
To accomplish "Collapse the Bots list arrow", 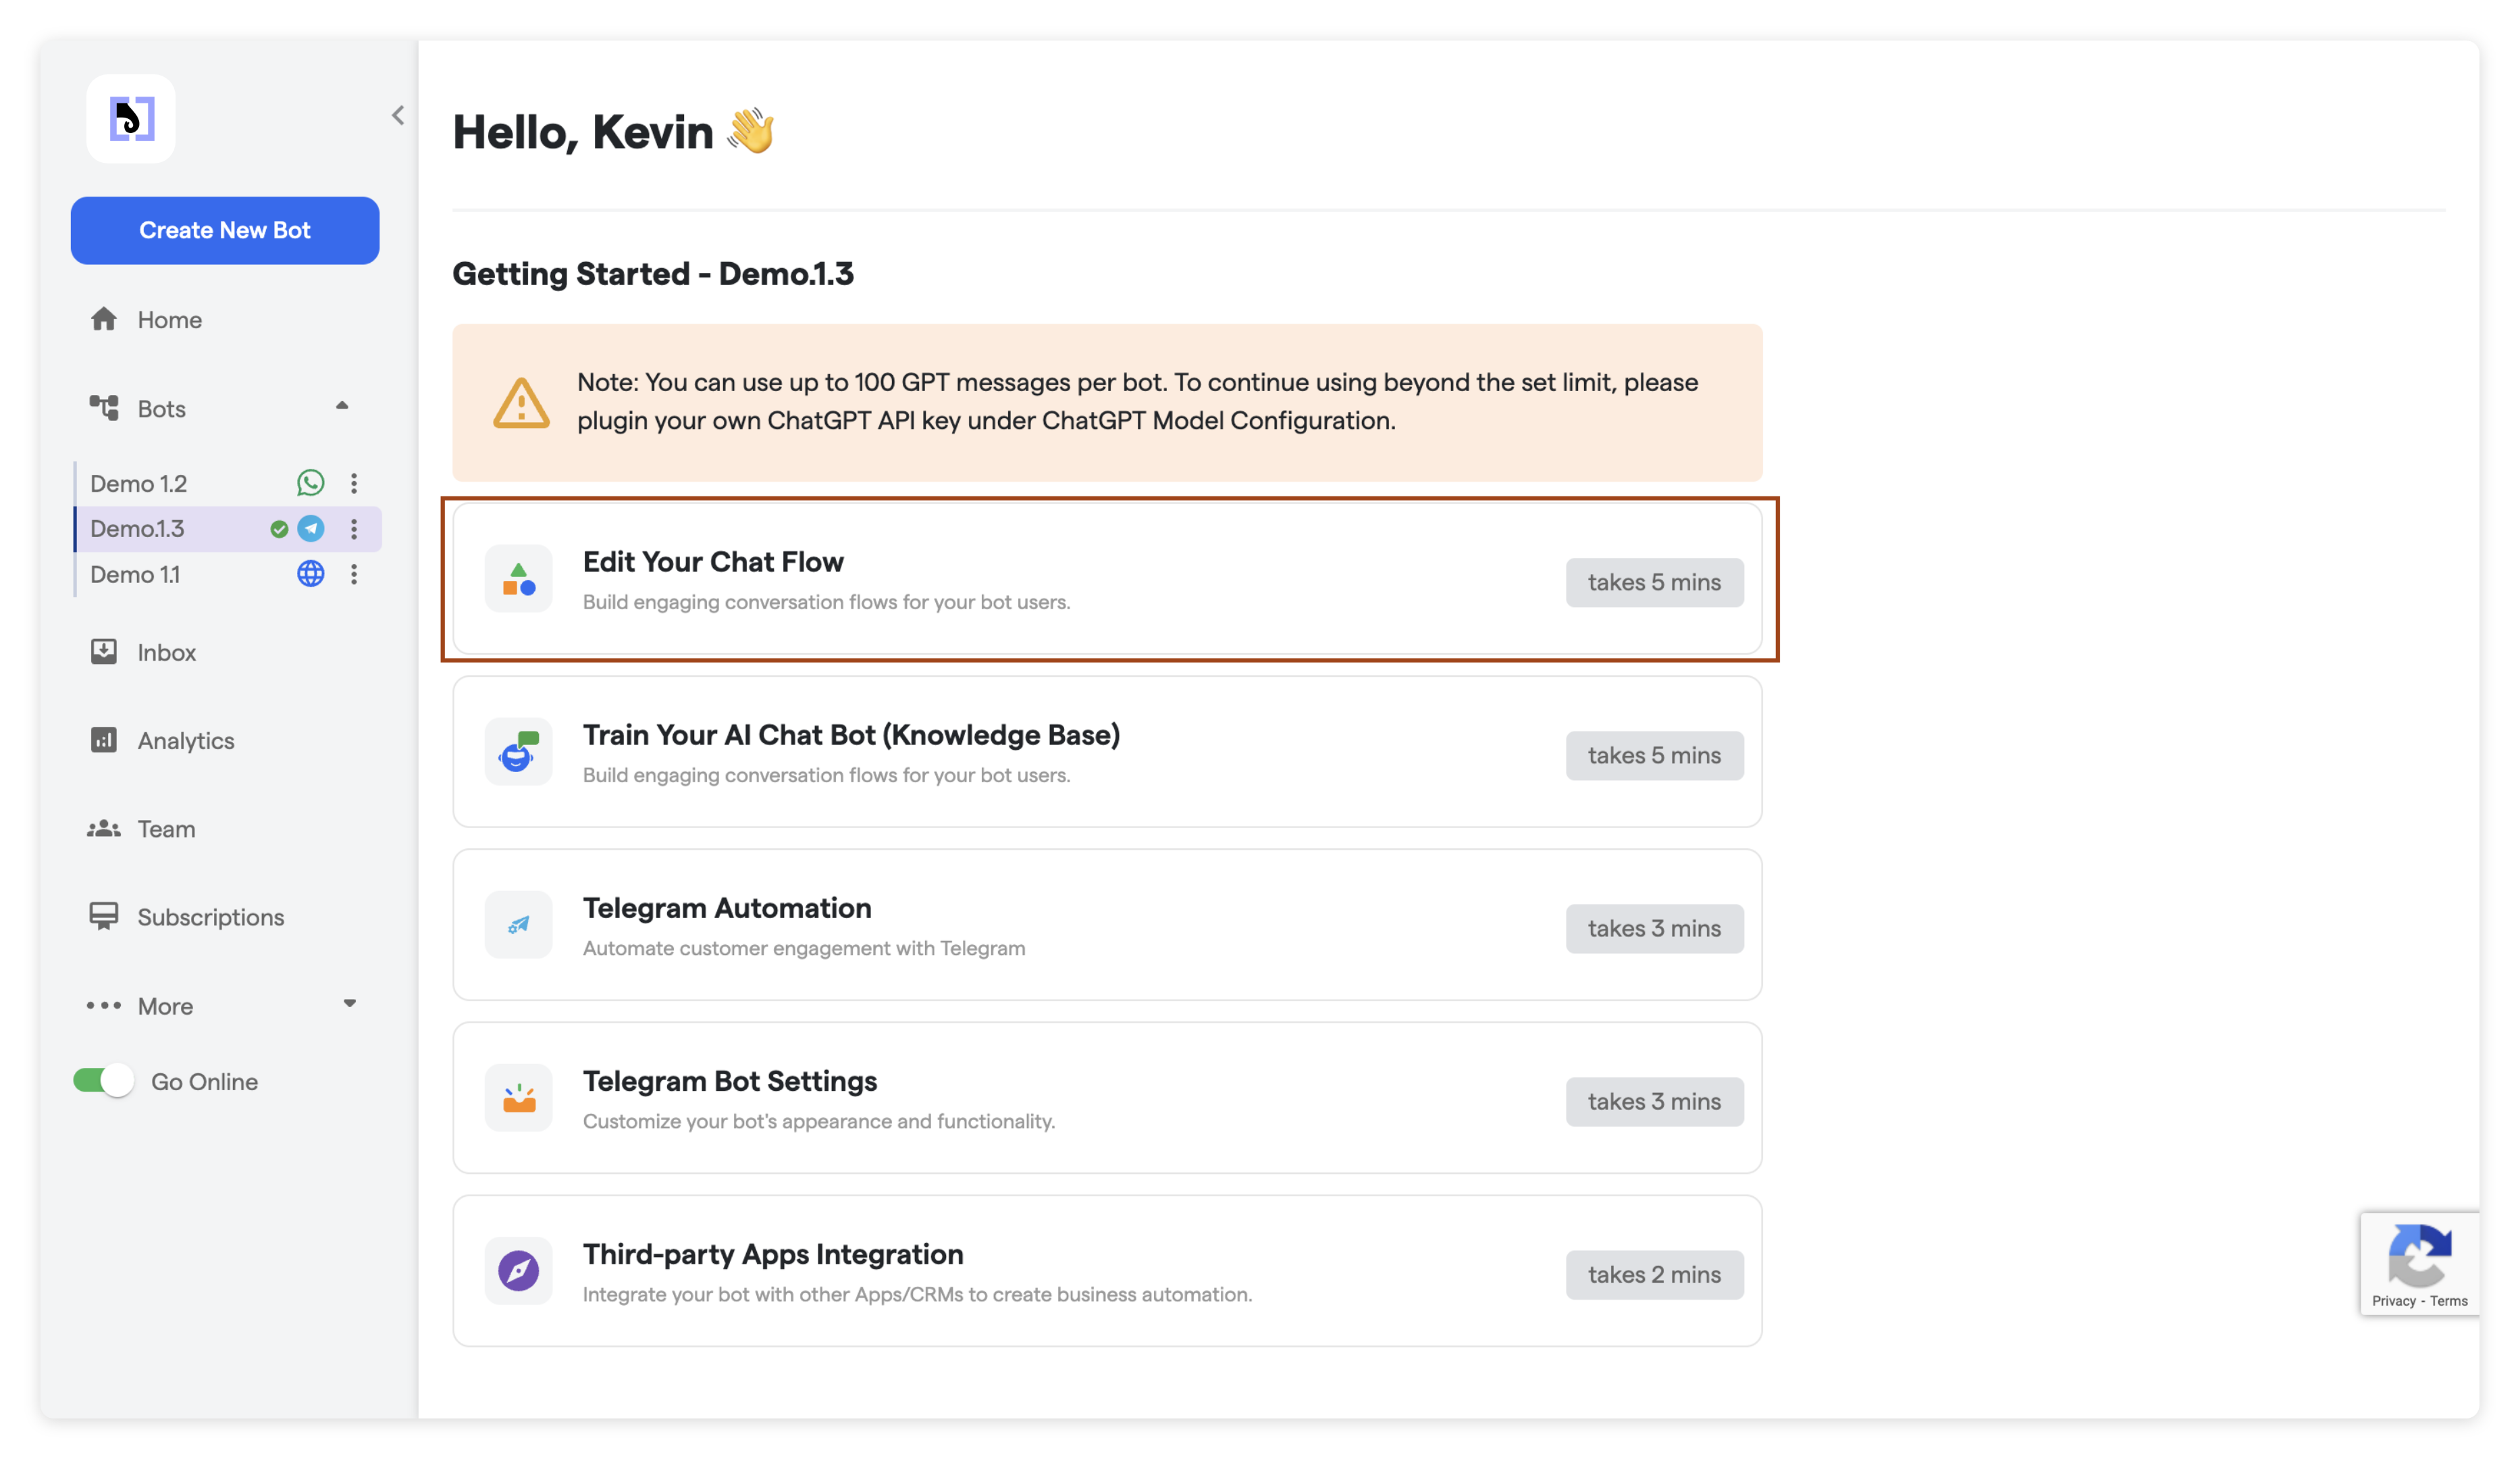I will tap(342, 406).
